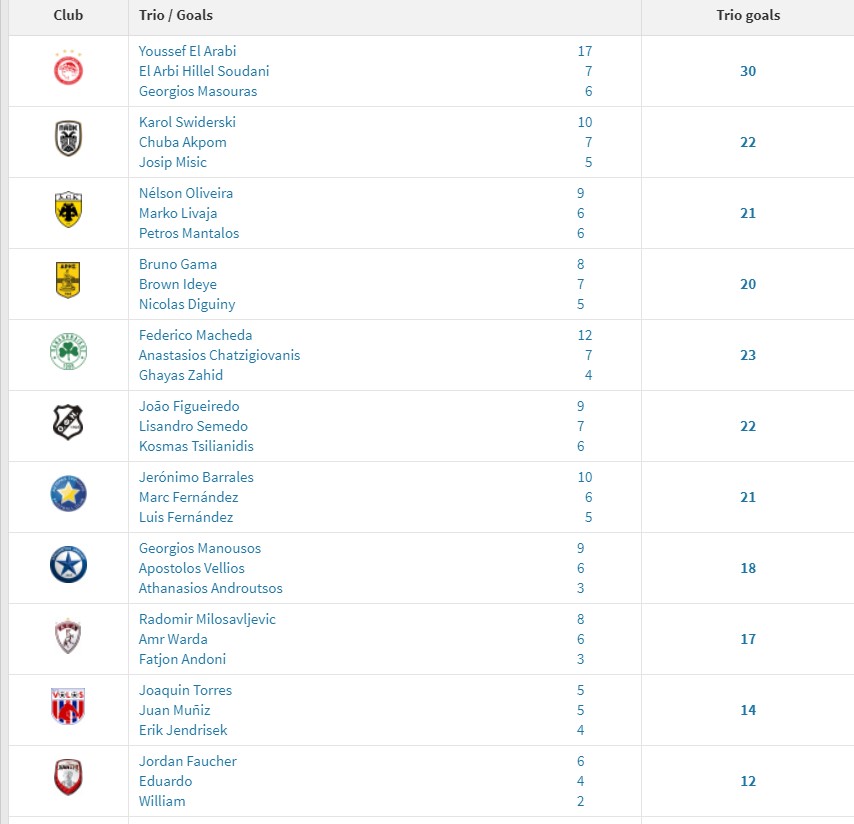Select the Asteras Tripolis yellow star logo
854x824 pixels.
coord(68,493)
